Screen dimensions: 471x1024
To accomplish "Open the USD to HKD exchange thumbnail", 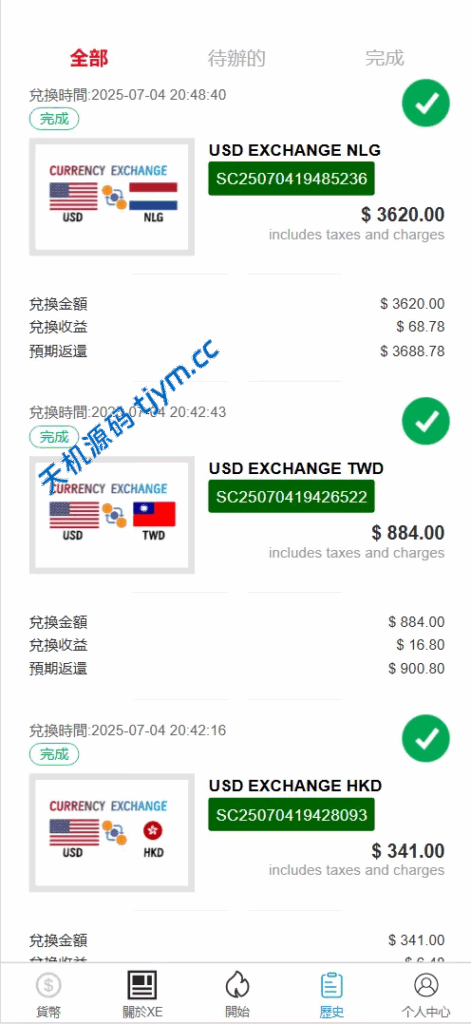I will (112, 833).
